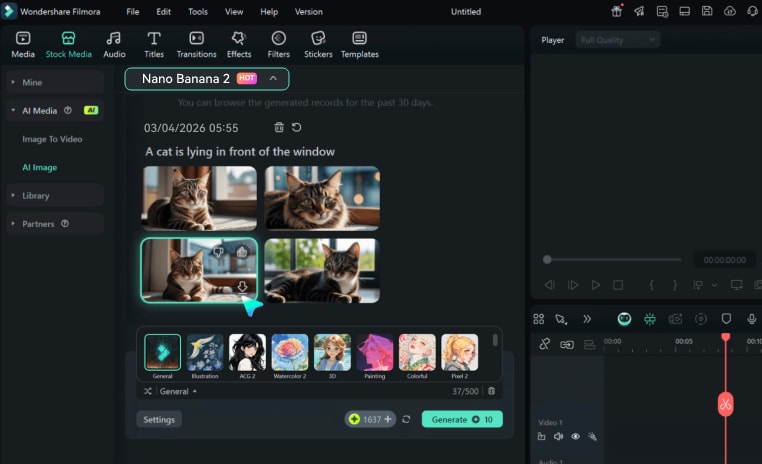This screenshot has width=762, height=464.
Task: Click the player progress slider
Action: click(612, 259)
